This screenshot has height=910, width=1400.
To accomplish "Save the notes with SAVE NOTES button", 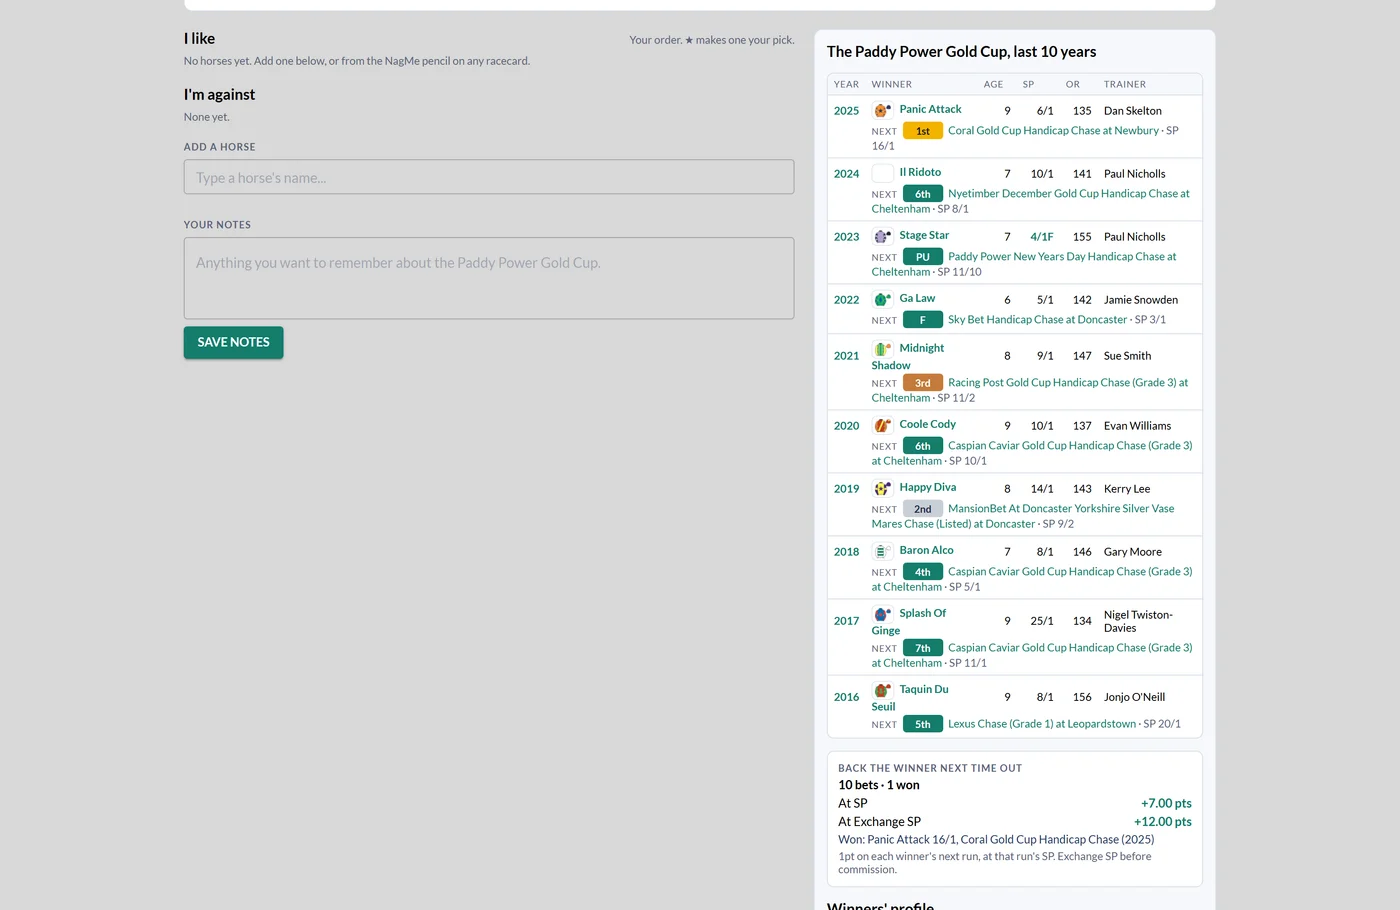I will tap(233, 342).
